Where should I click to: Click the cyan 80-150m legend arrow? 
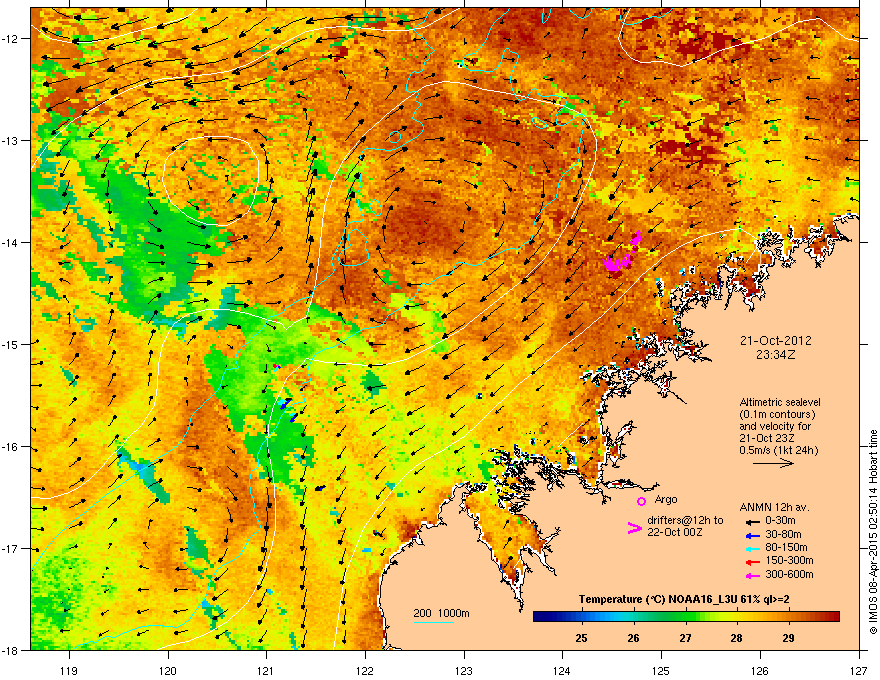(752, 548)
